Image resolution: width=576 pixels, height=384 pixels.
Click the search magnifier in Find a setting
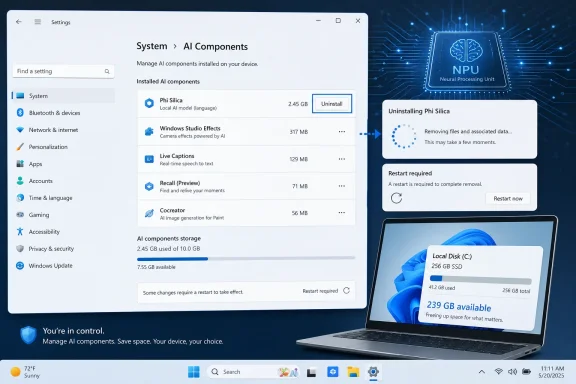[x=107, y=71]
